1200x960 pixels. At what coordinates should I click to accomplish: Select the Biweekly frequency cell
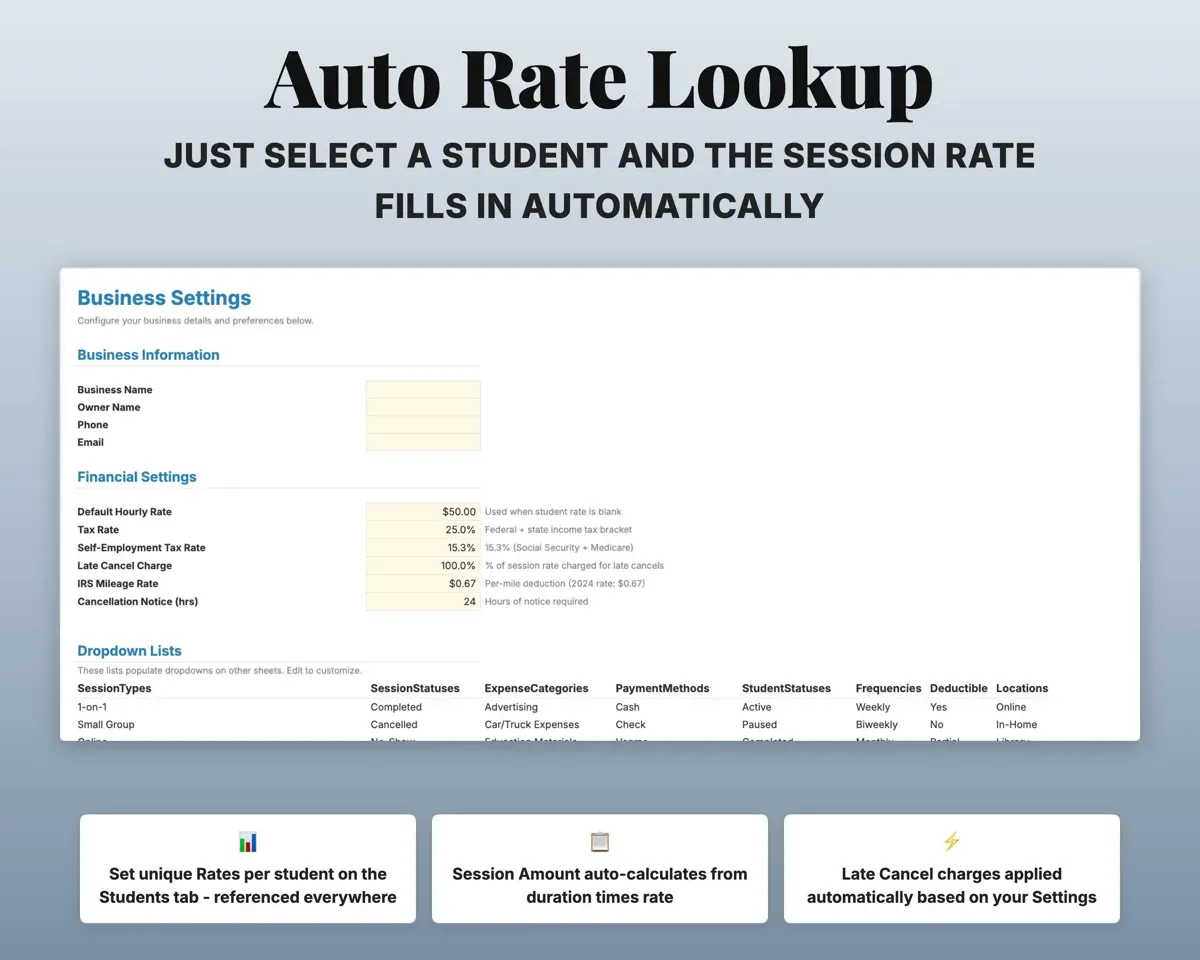(x=877, y=724)
